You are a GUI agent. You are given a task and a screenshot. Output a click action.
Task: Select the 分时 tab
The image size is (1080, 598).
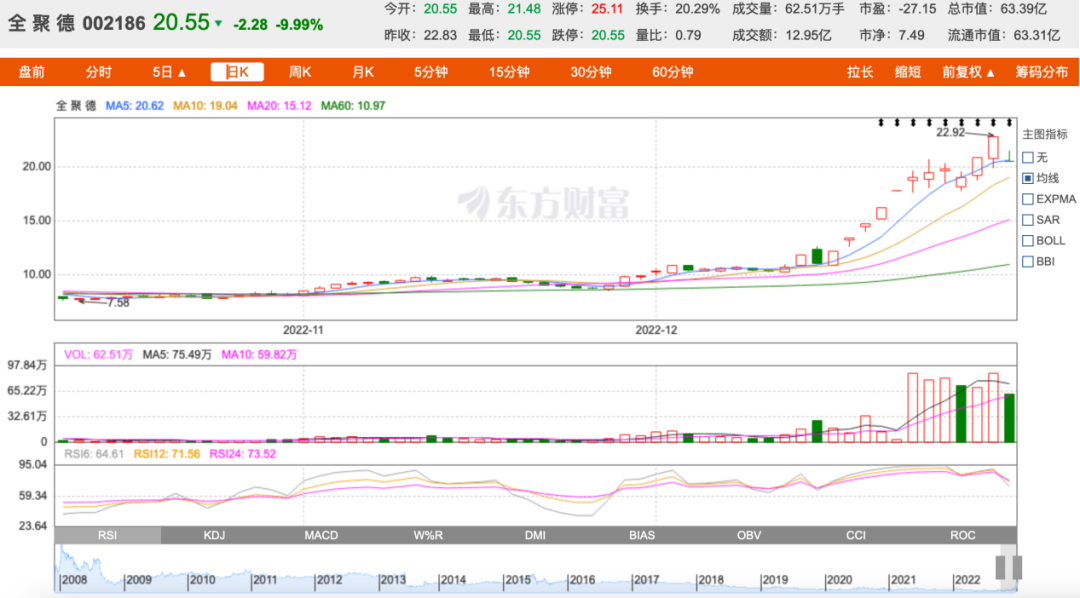pyautogui.click(x=98, y=72)
